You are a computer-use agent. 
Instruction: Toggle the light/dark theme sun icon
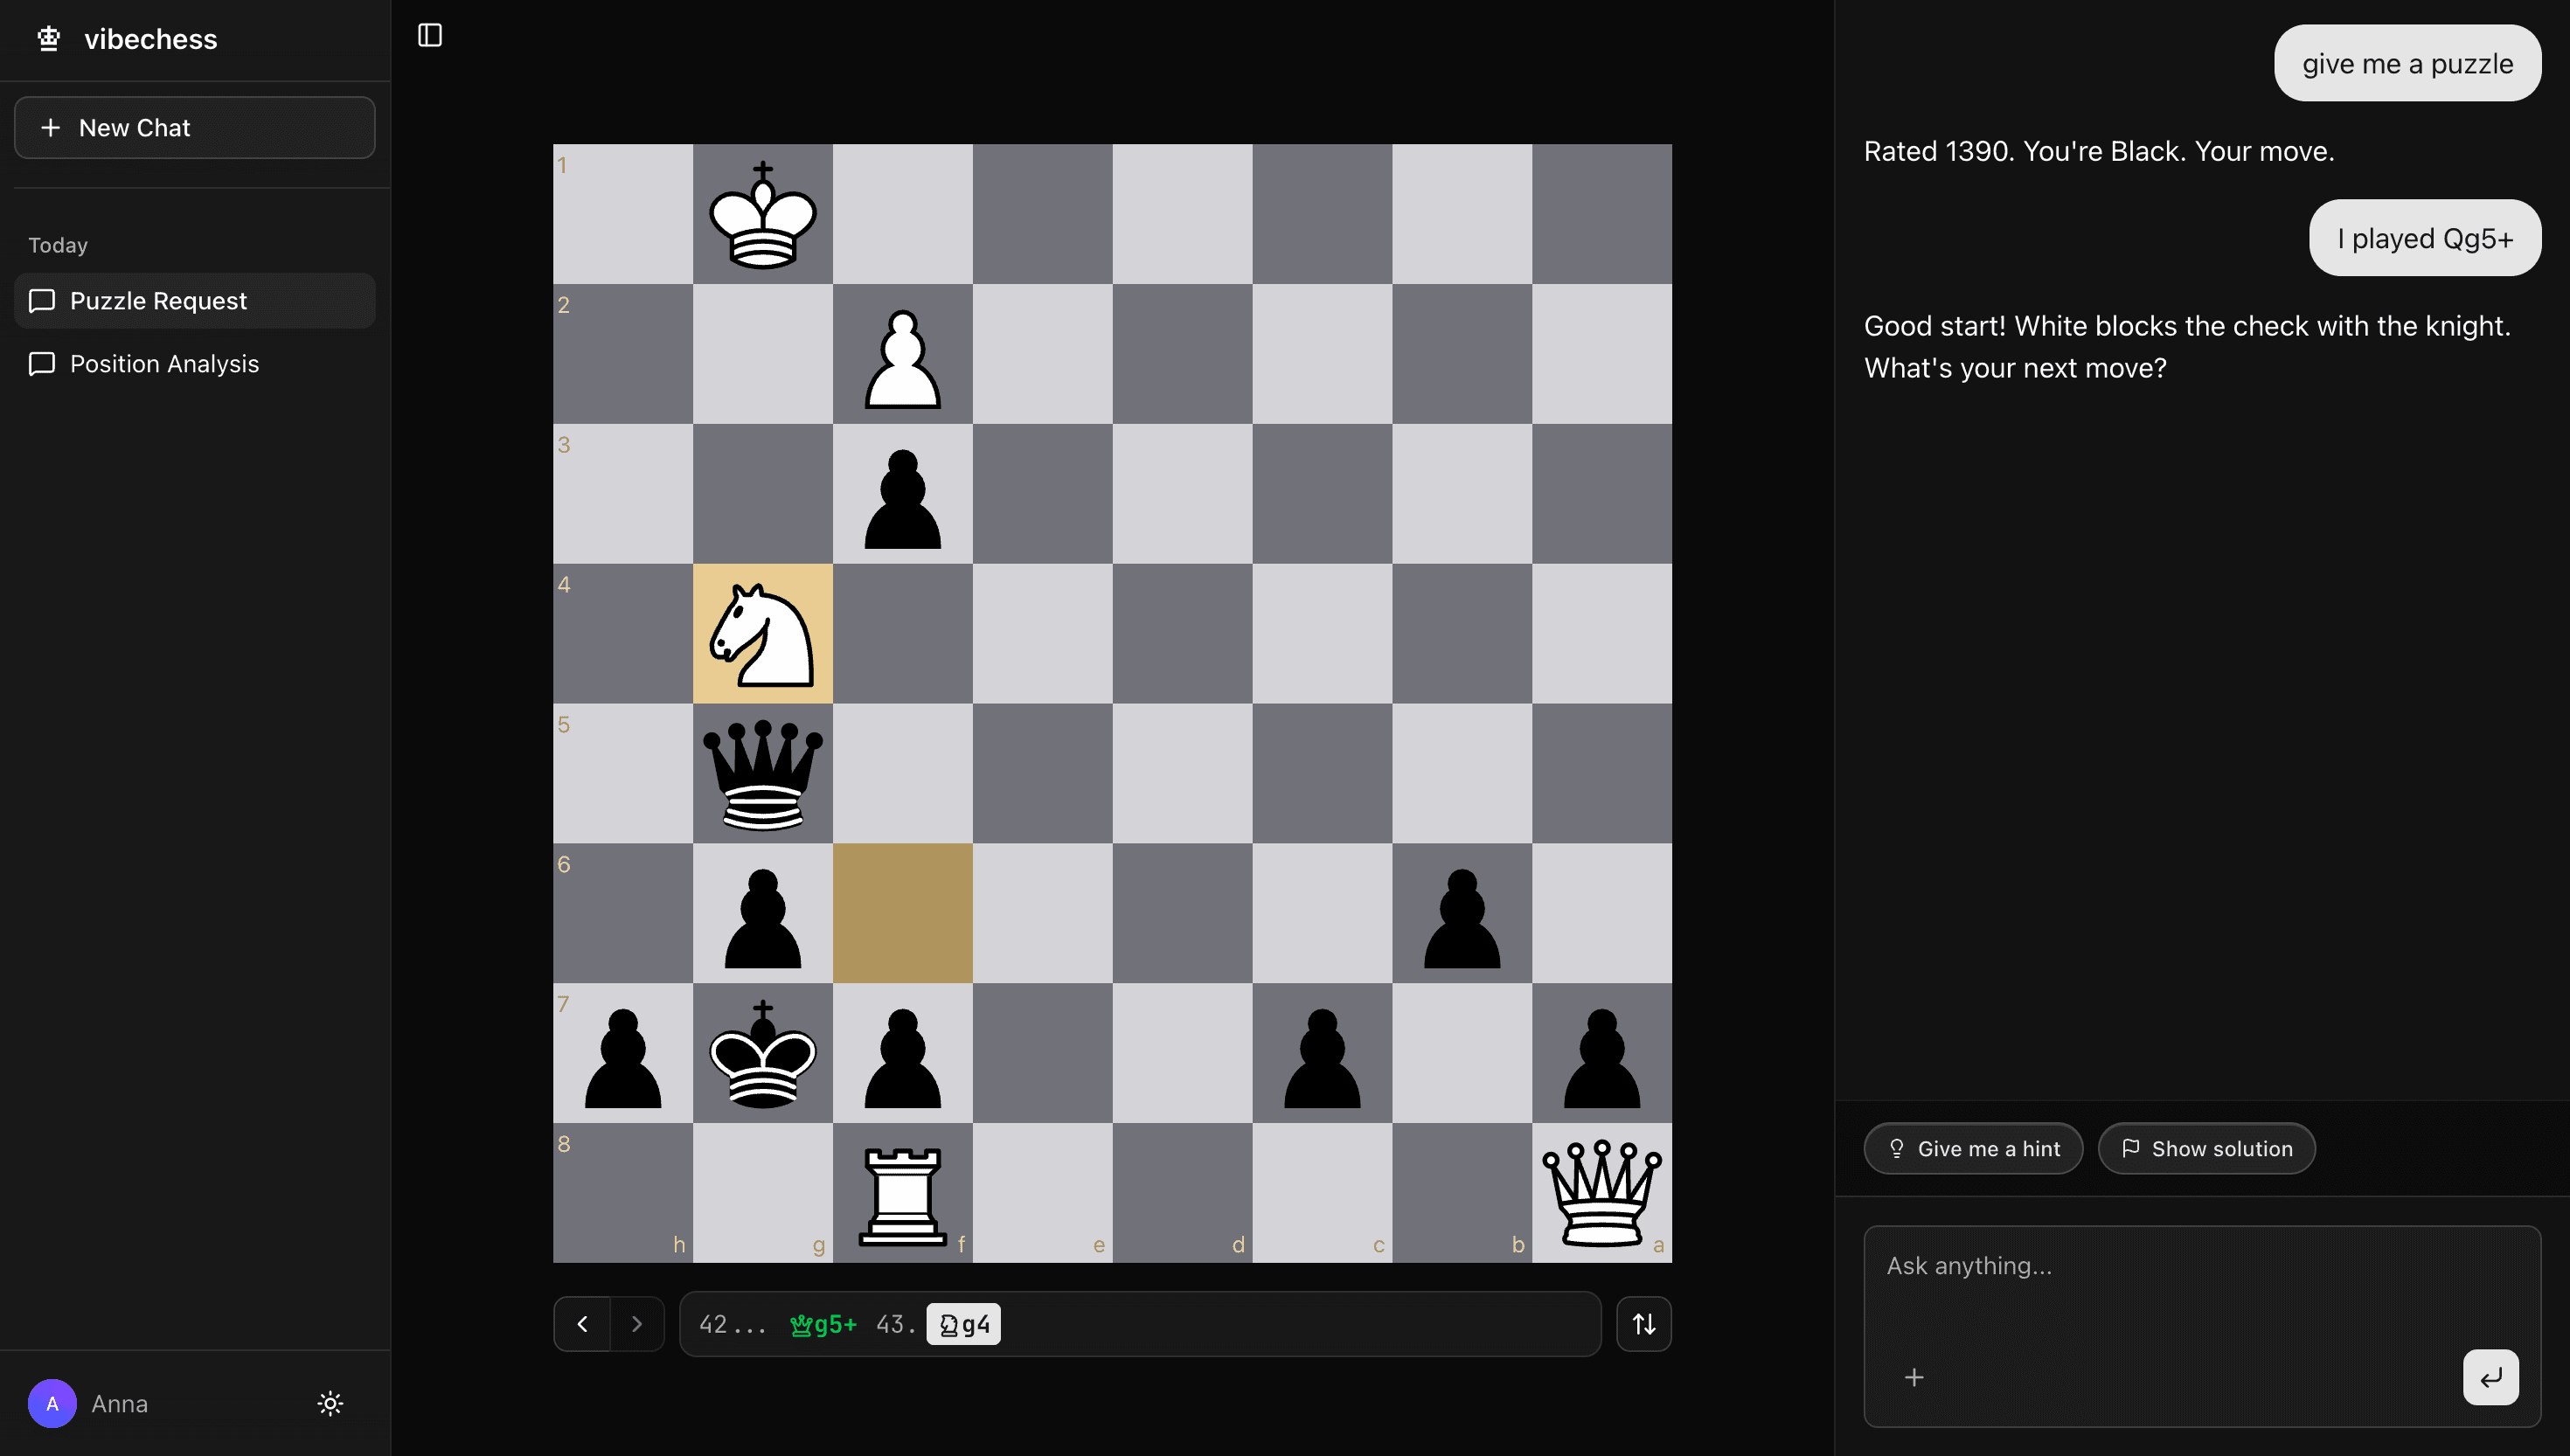click(330, 1403)
